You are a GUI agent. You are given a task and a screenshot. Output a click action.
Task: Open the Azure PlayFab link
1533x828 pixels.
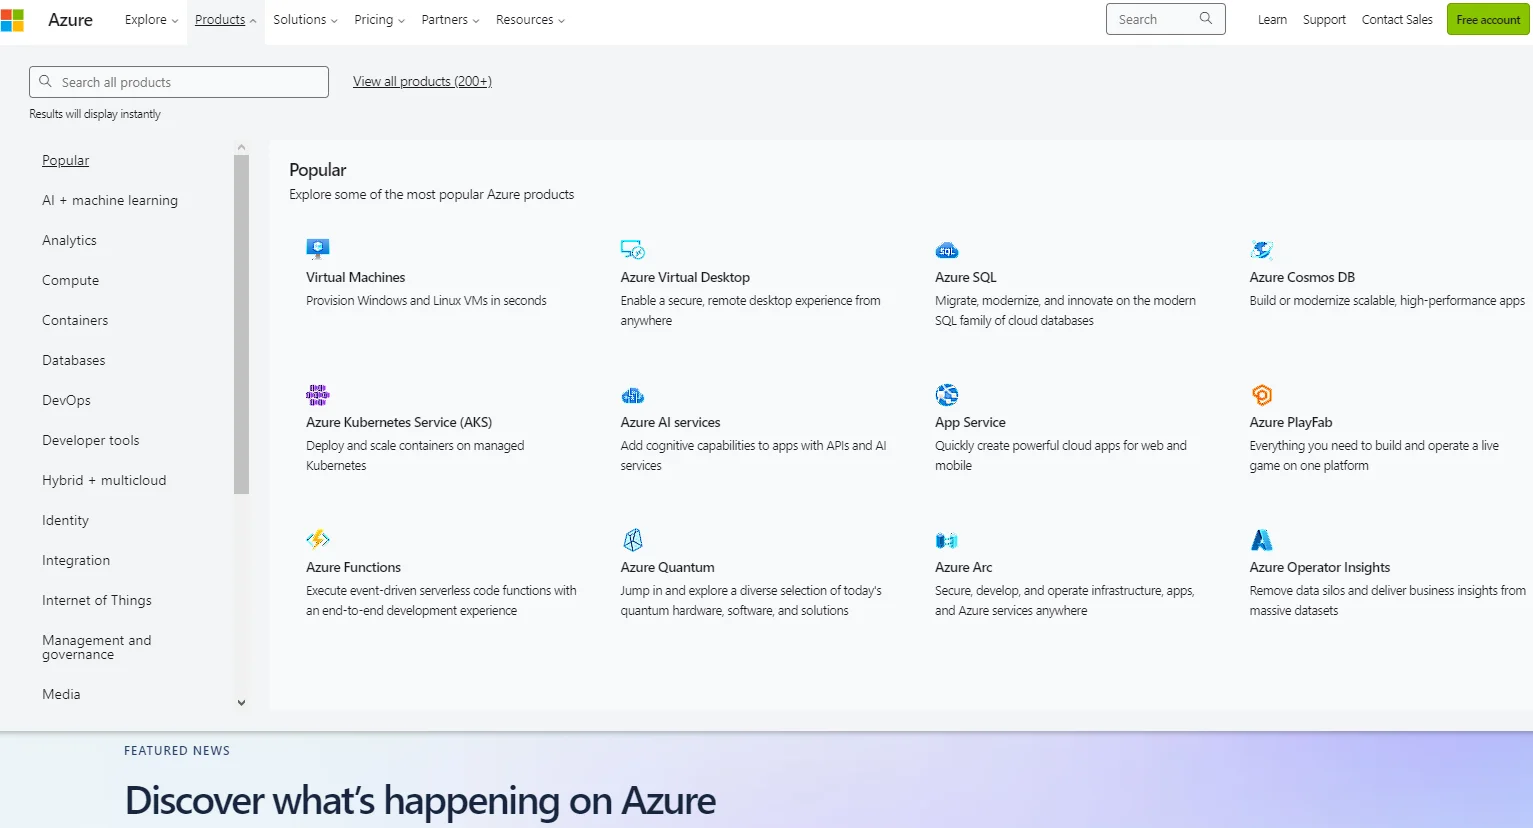[1291, 422]
